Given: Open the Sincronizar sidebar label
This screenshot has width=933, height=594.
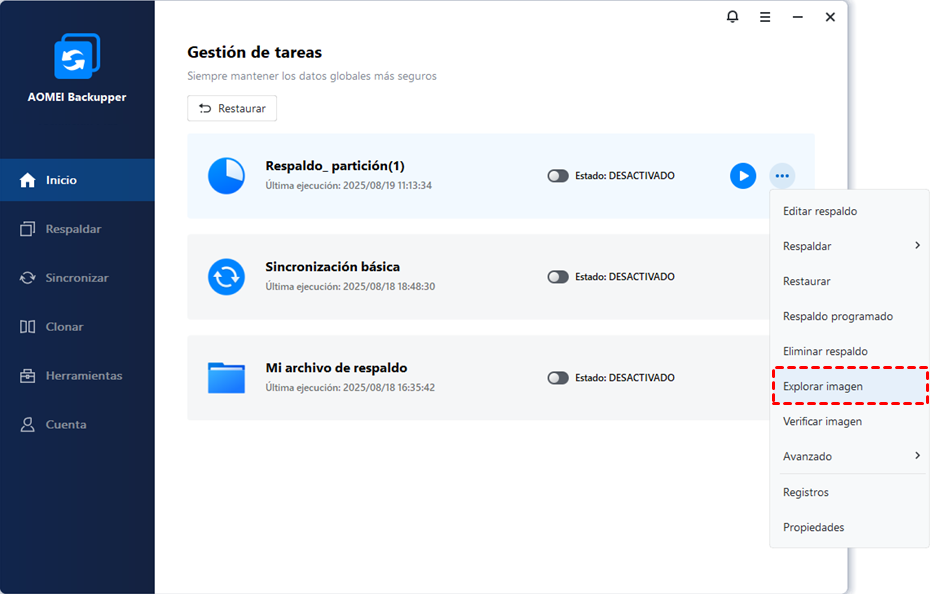Looking at the screenshot, I should [x=77, y=277].
